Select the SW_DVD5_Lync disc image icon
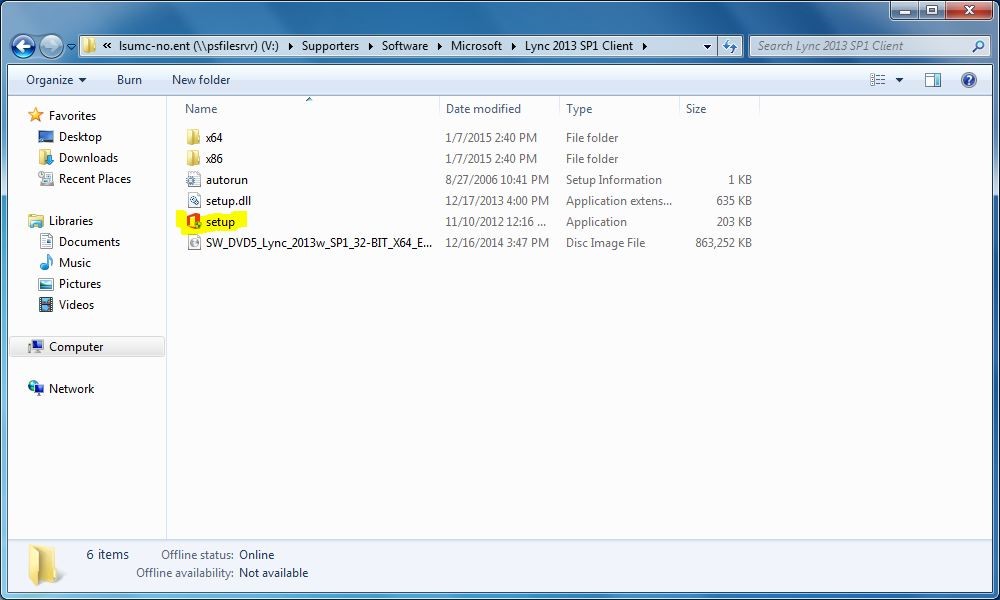This screenshot has width=1000, height=600. (194, 243)
